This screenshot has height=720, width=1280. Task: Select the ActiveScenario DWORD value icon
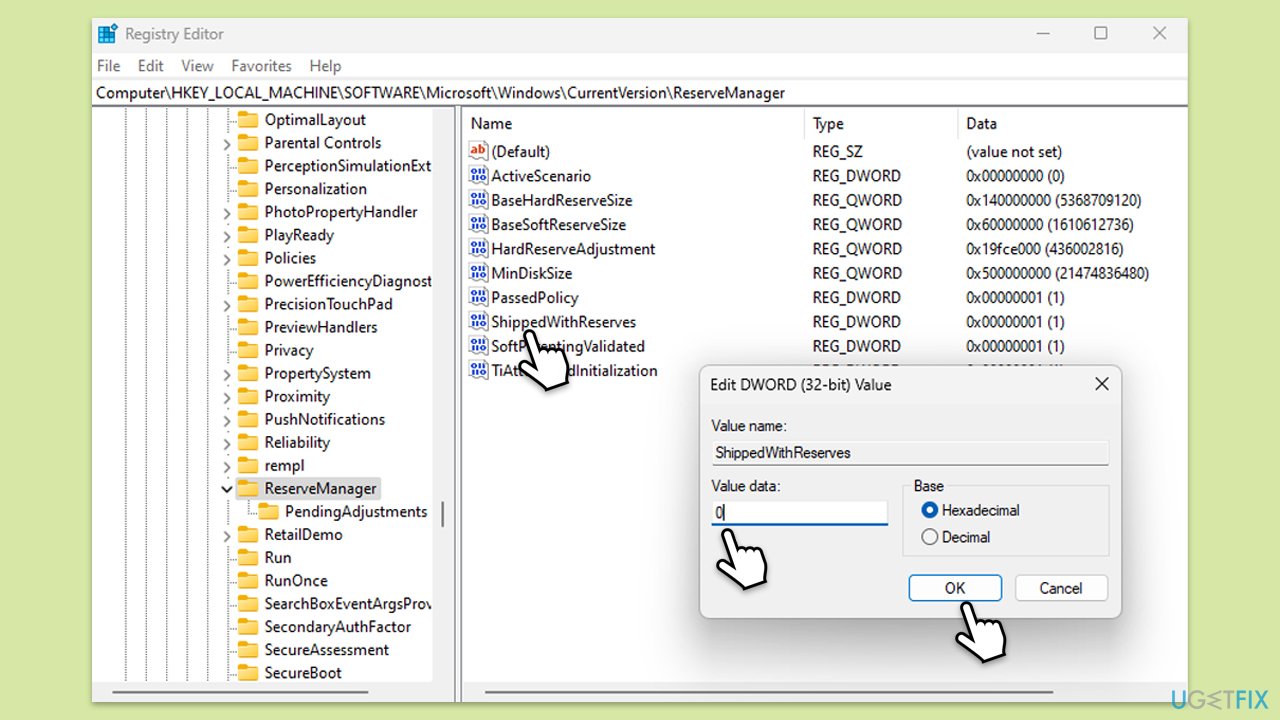479,176
